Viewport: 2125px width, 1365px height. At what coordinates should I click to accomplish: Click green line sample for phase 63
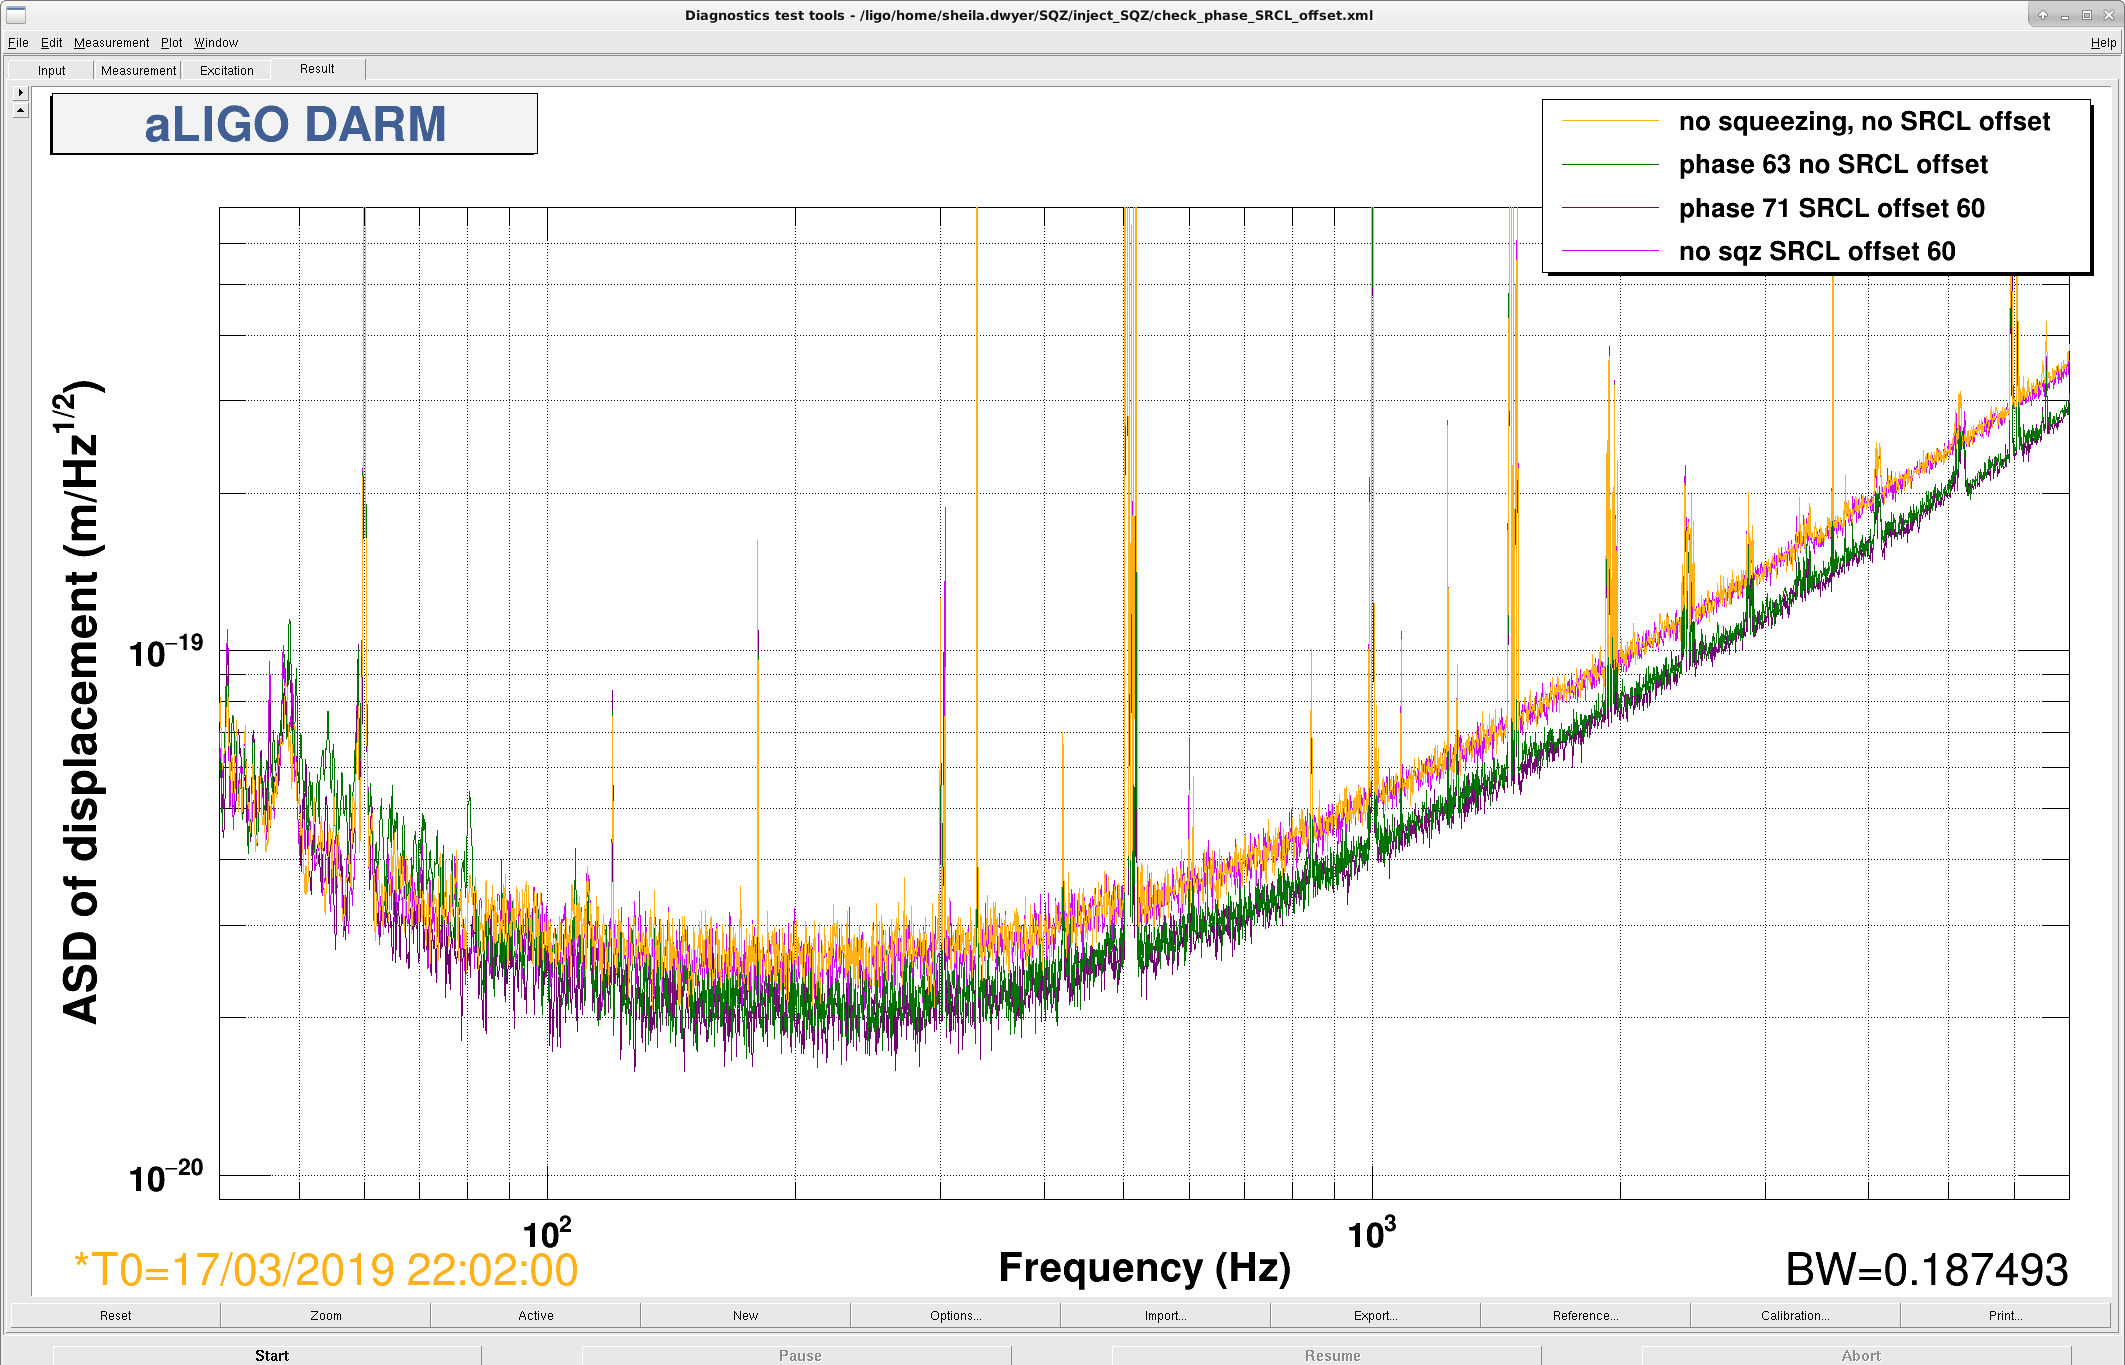[1610, 164]
